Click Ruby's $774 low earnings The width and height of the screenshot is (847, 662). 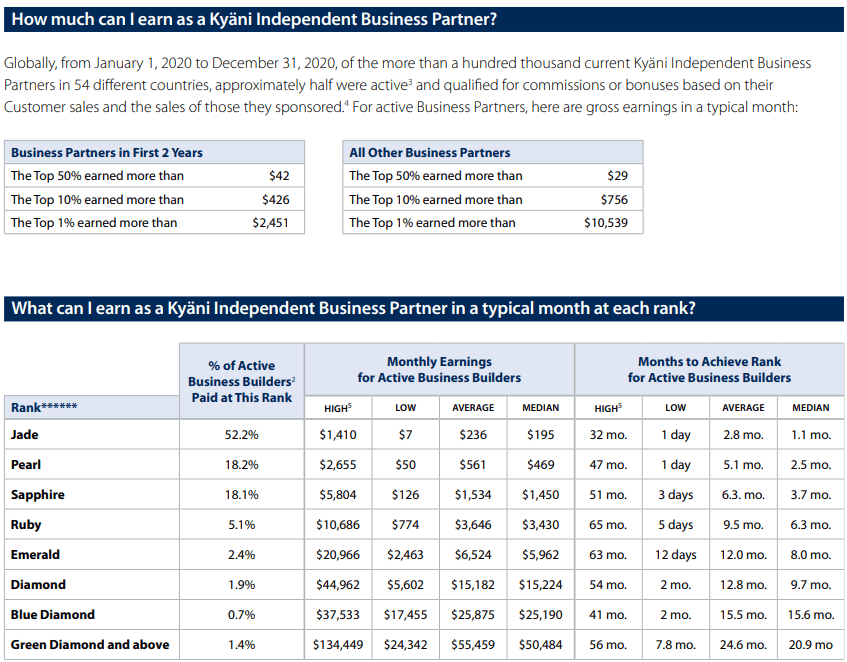click(405, 525)
